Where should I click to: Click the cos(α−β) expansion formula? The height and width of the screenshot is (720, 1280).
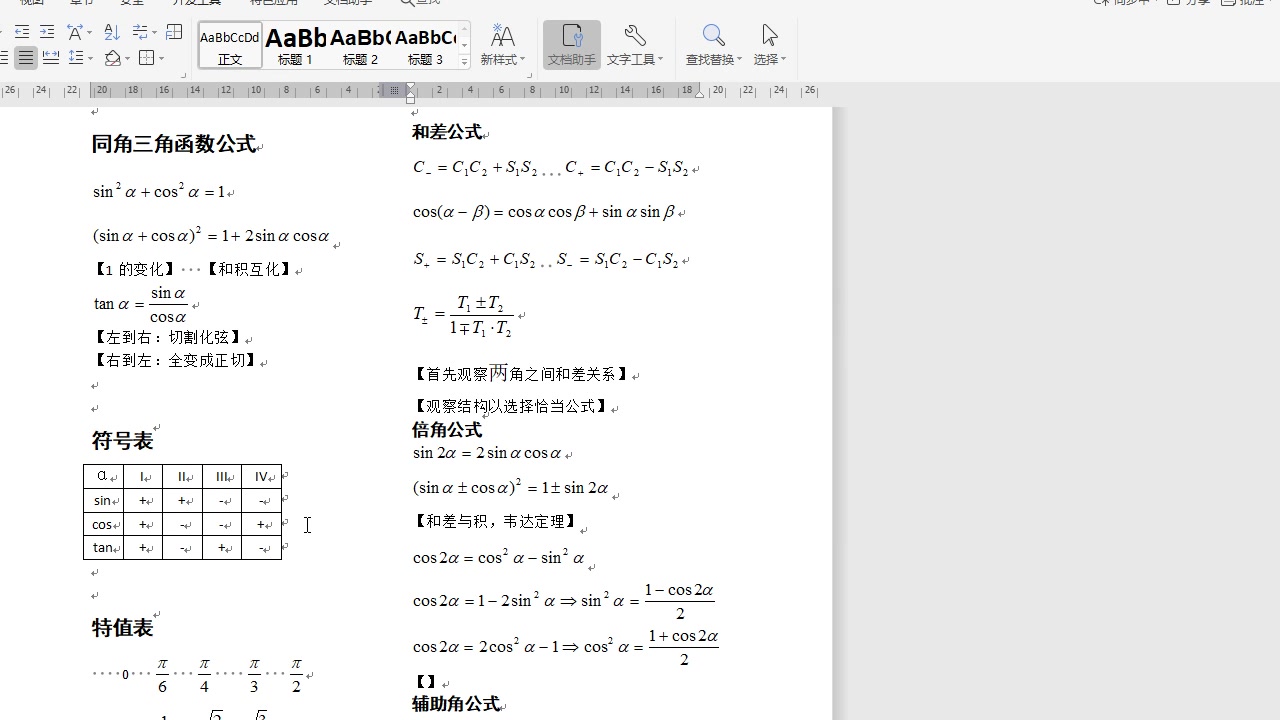[544, 212]
